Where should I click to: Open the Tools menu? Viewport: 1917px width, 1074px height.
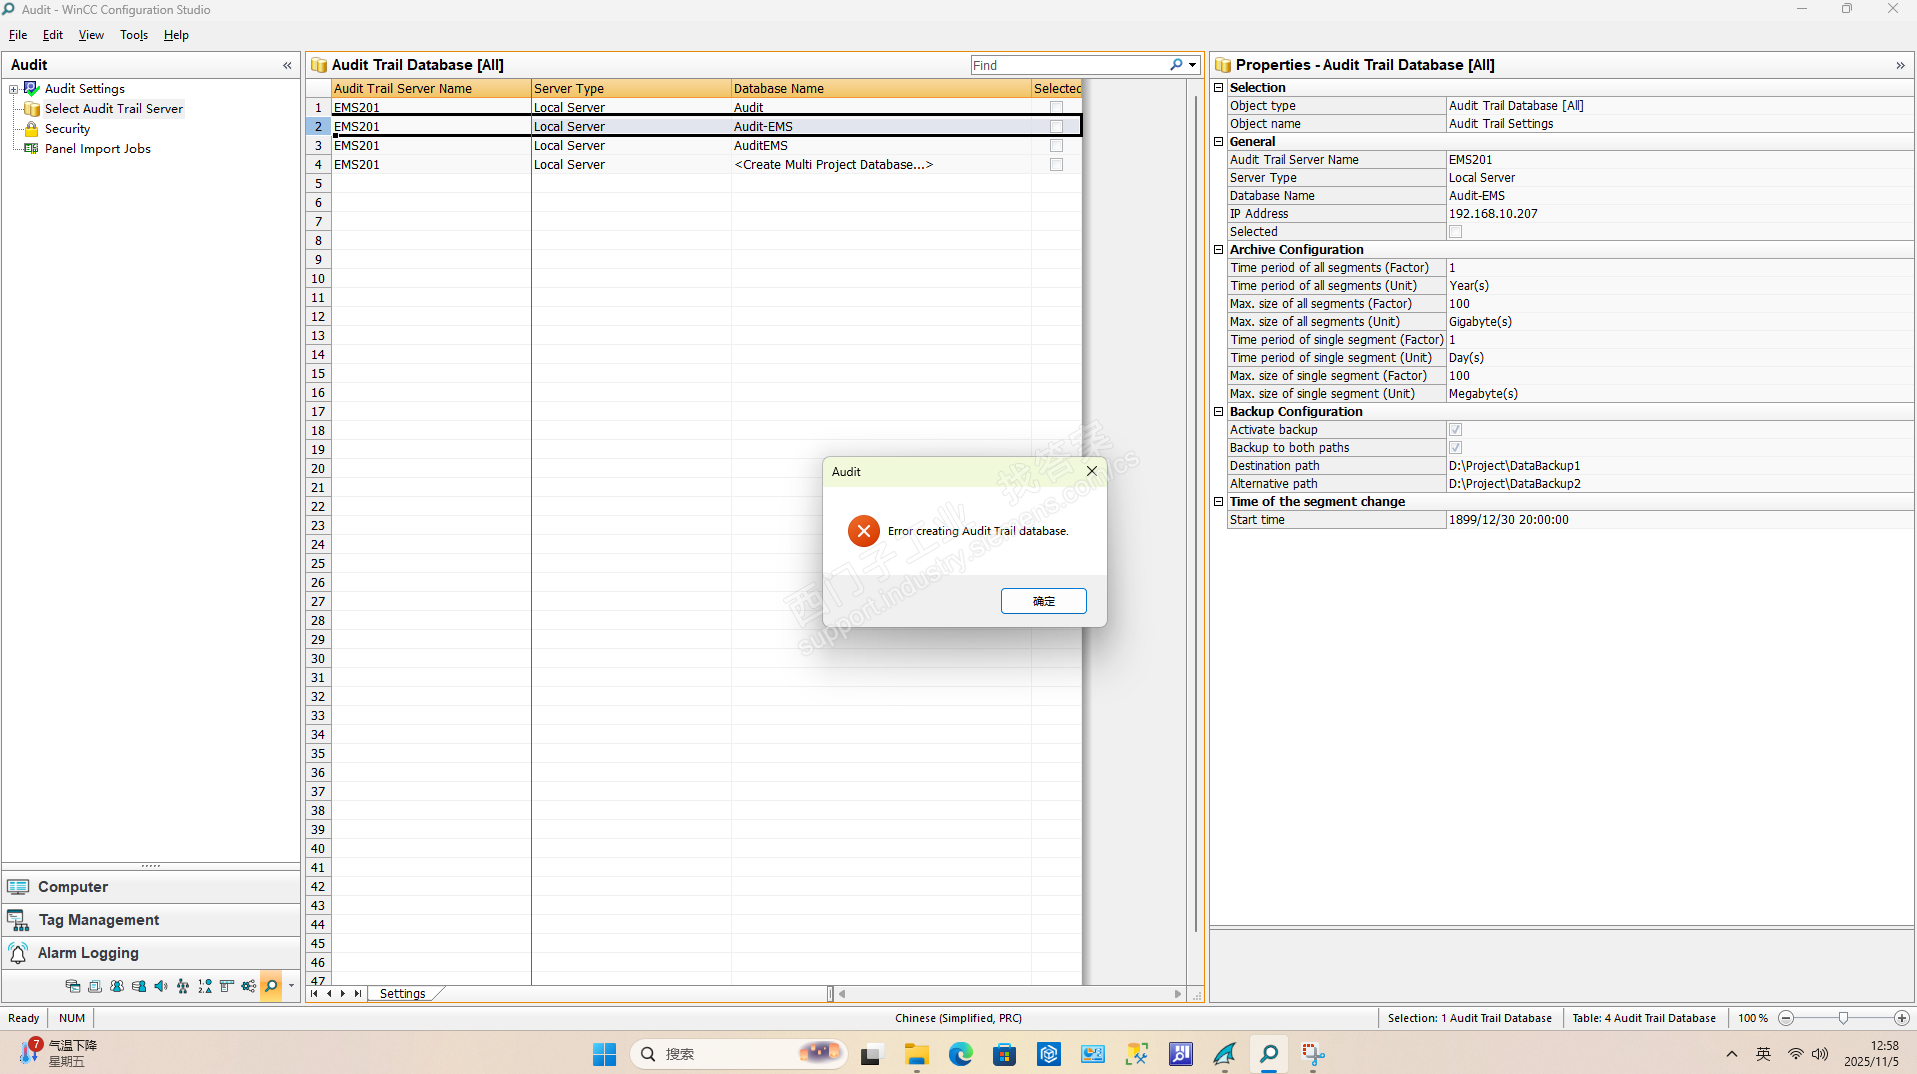pyautogui.click(x=134, y=35)
